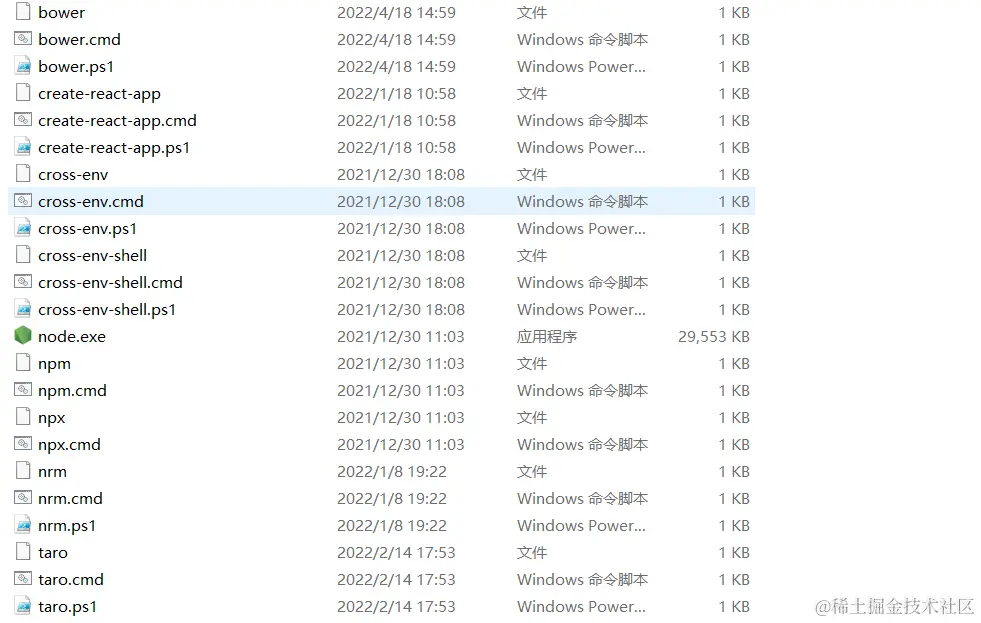
Task: Click the cross-env-shell.ps1 PowerShell icon
Action: pyautogui.click(x=23, y=309)
